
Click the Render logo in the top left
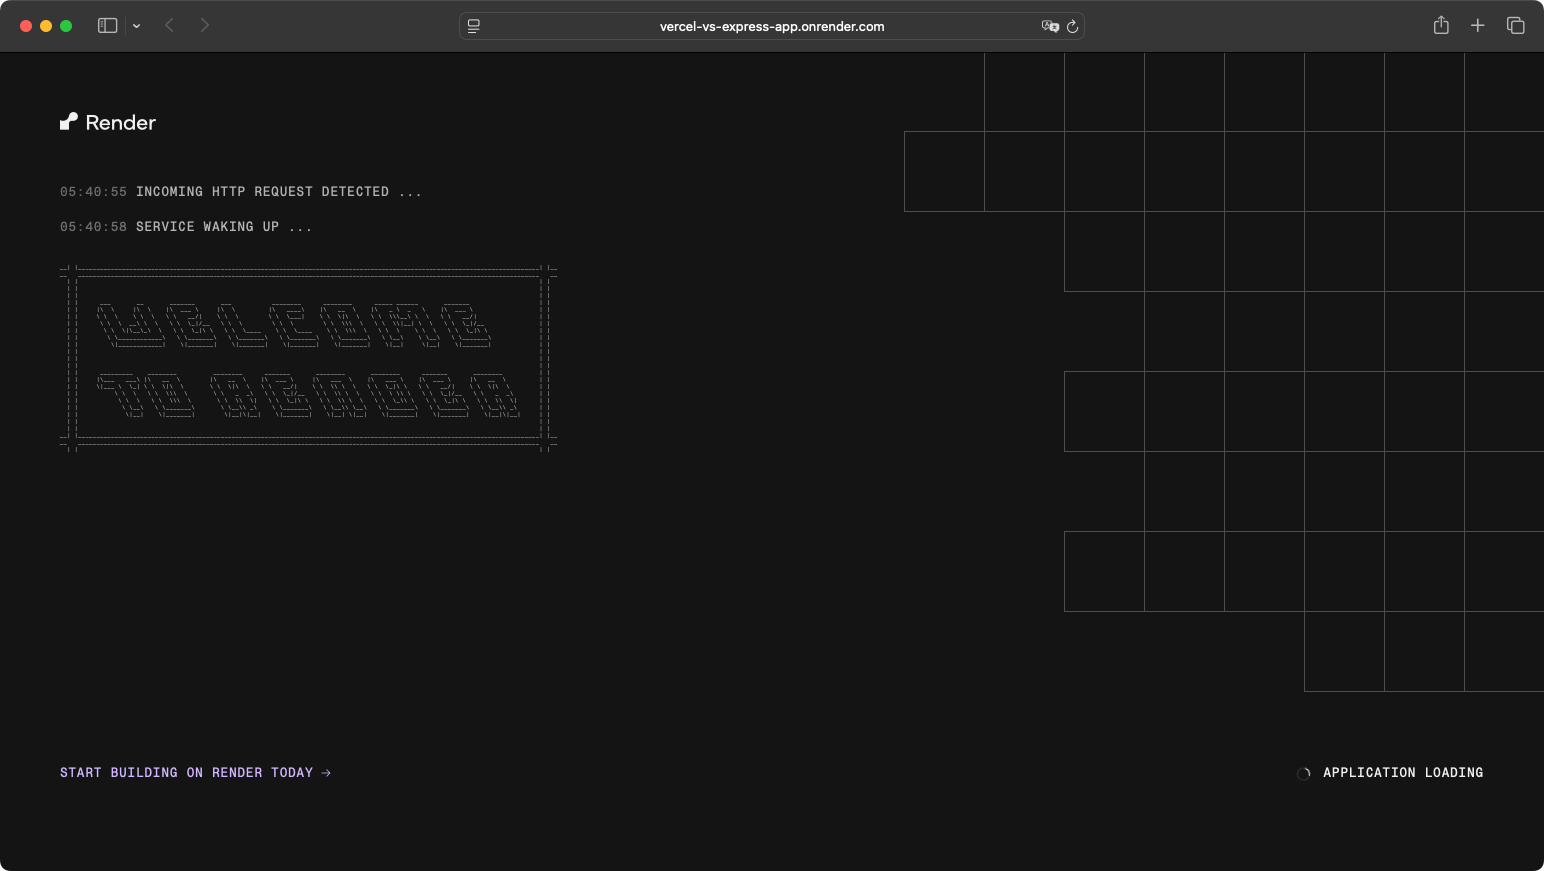[107, 122]
